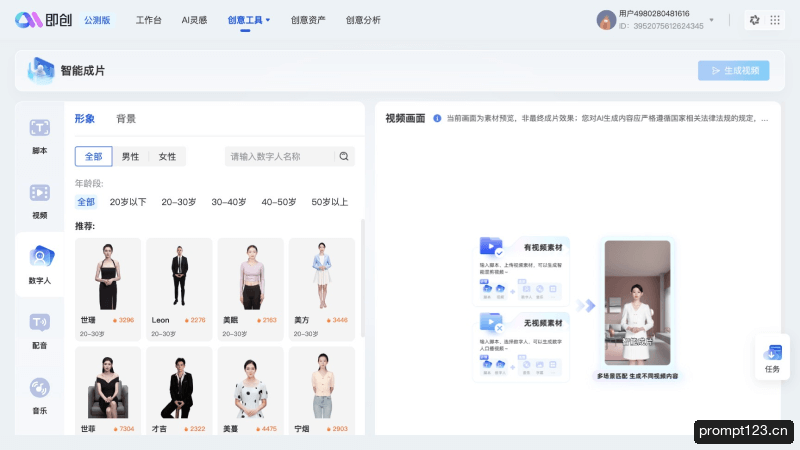Click the 智能成片 preview video thumbnail

click(637, 303)
